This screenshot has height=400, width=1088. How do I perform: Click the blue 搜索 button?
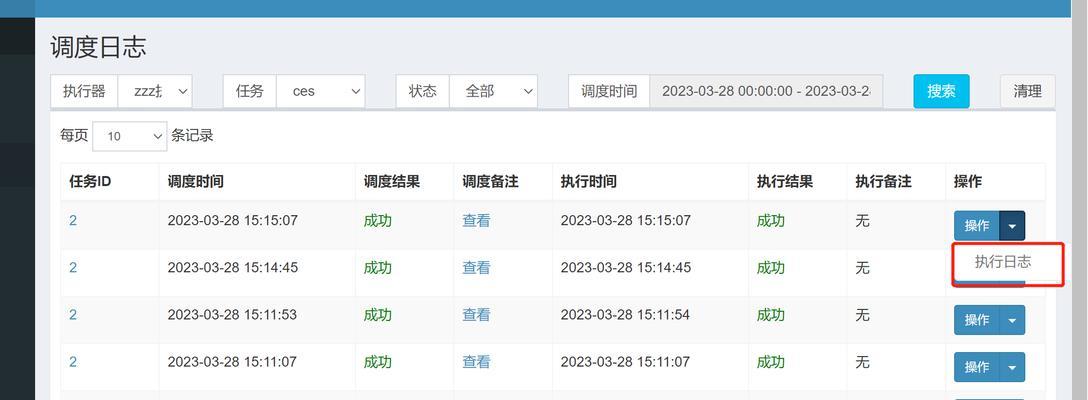941,91
